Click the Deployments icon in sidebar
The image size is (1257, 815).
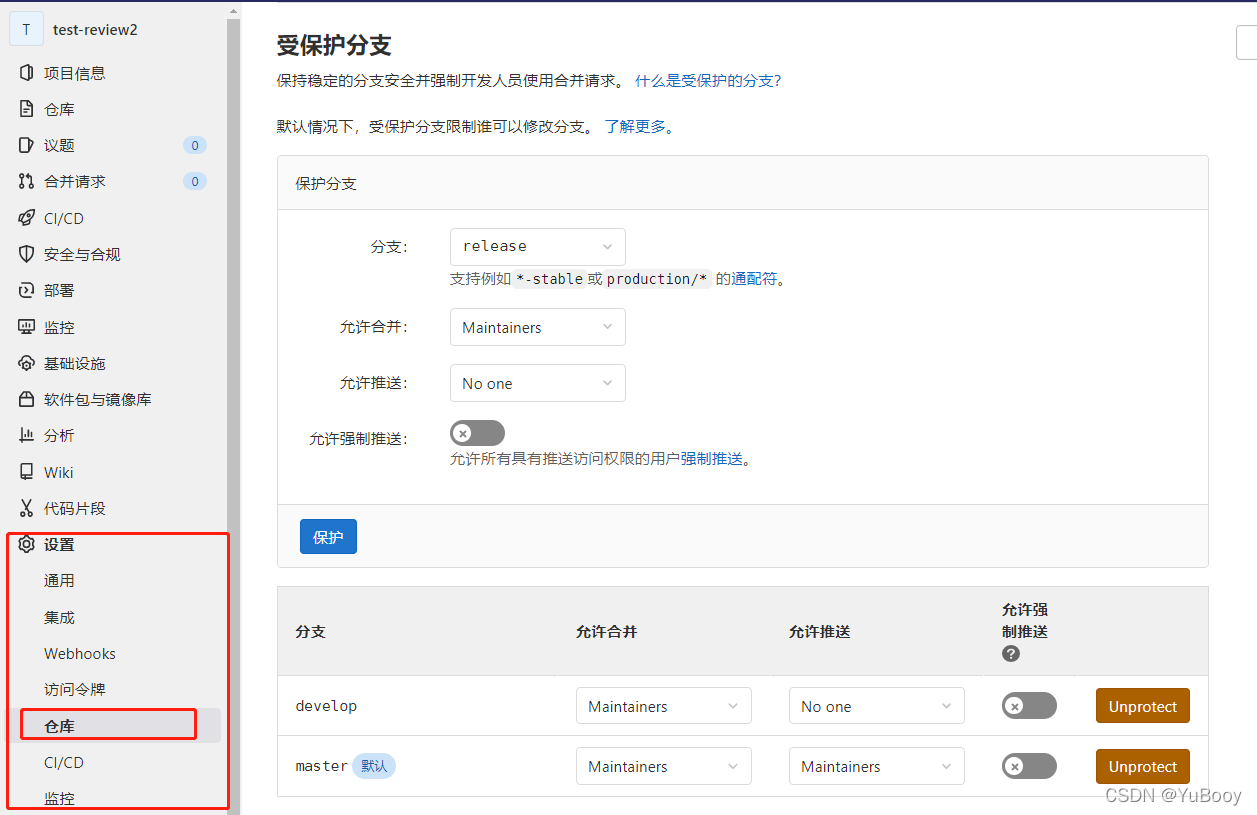pos(27,290)
